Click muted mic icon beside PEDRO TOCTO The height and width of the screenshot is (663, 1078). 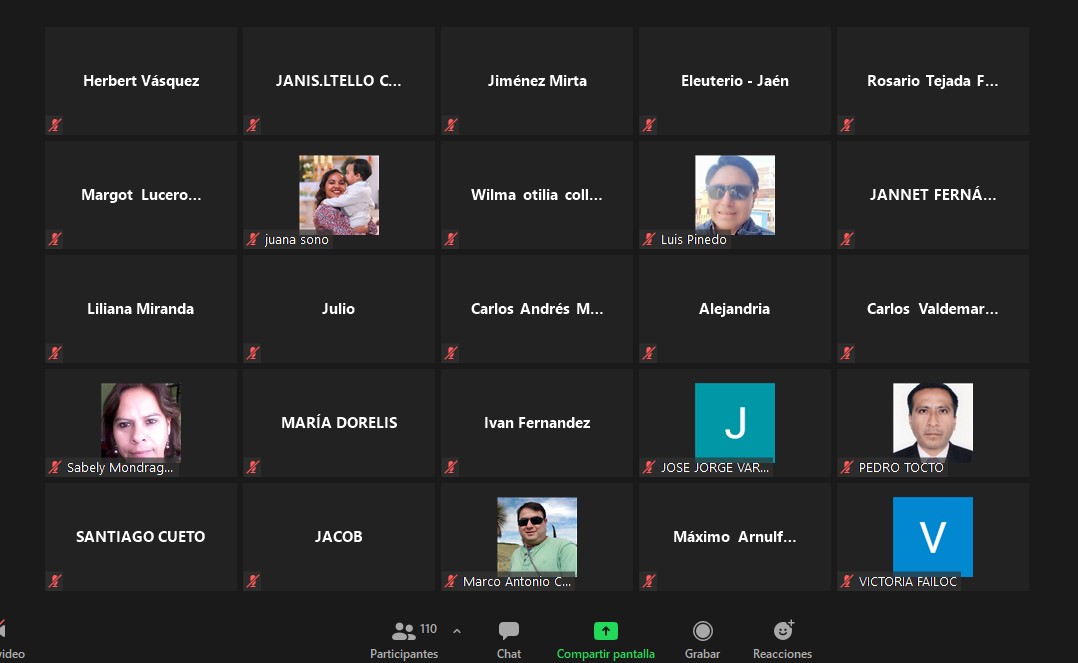pyautogui.click(x=848, y=467)
